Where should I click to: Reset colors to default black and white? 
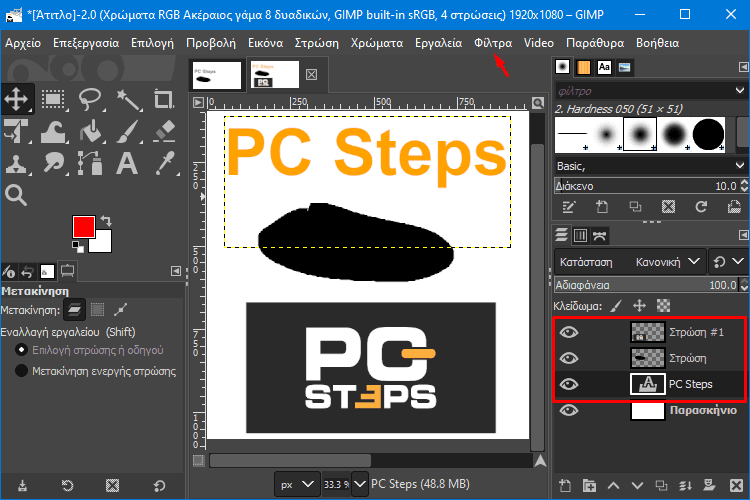(77, 247)
